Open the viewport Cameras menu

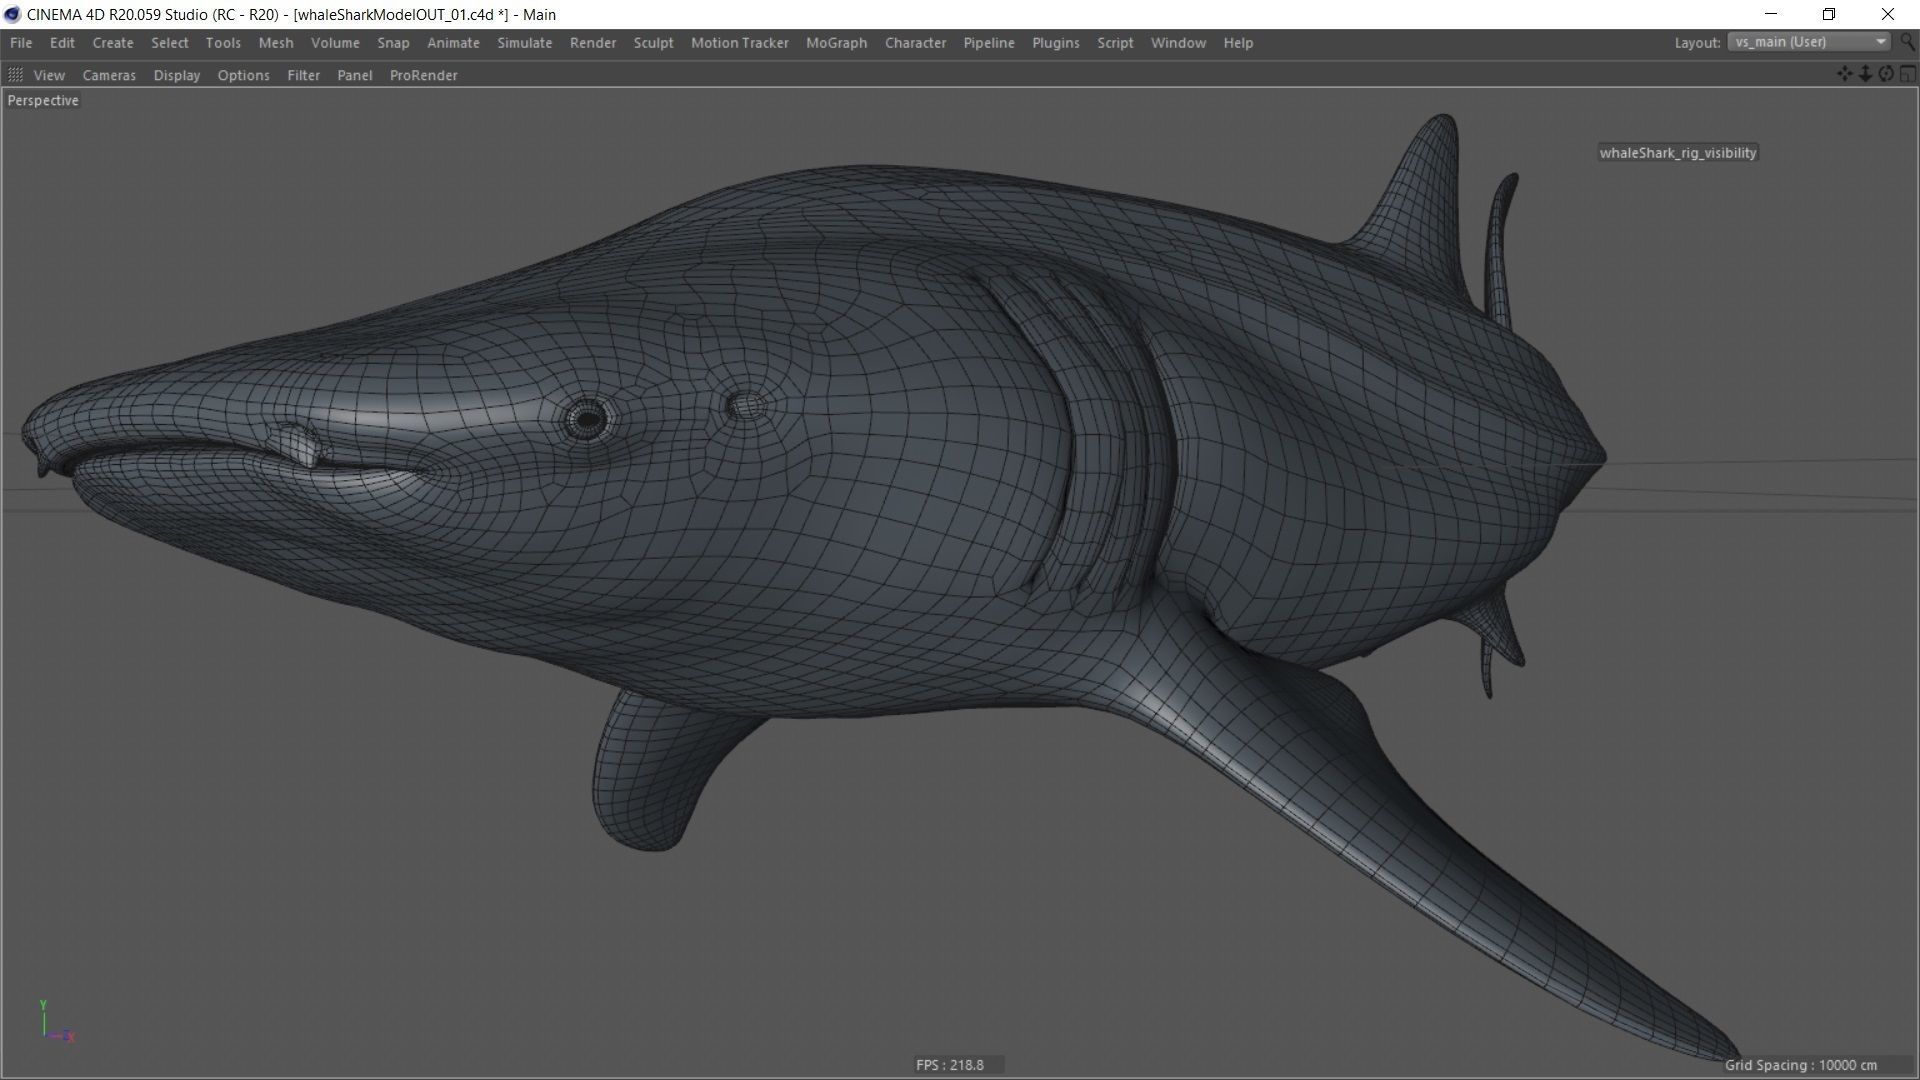point(109,75)
